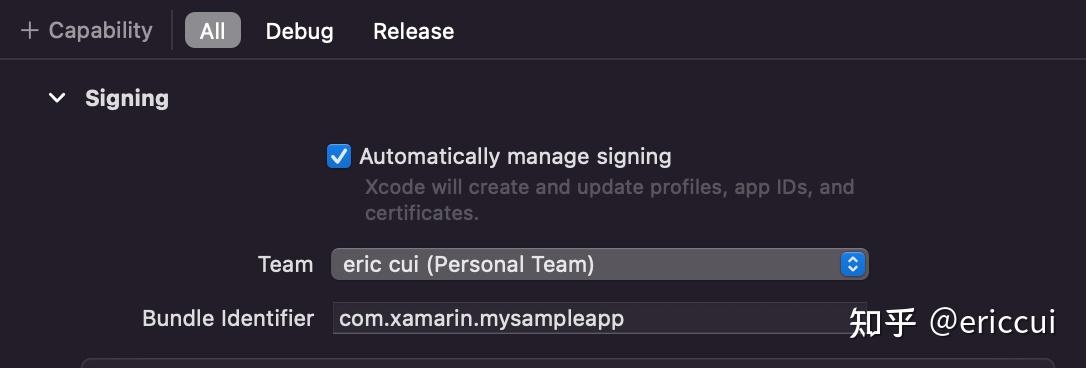Open the Team dropdown menu
Screen dimensions: 1086x368
599,264
